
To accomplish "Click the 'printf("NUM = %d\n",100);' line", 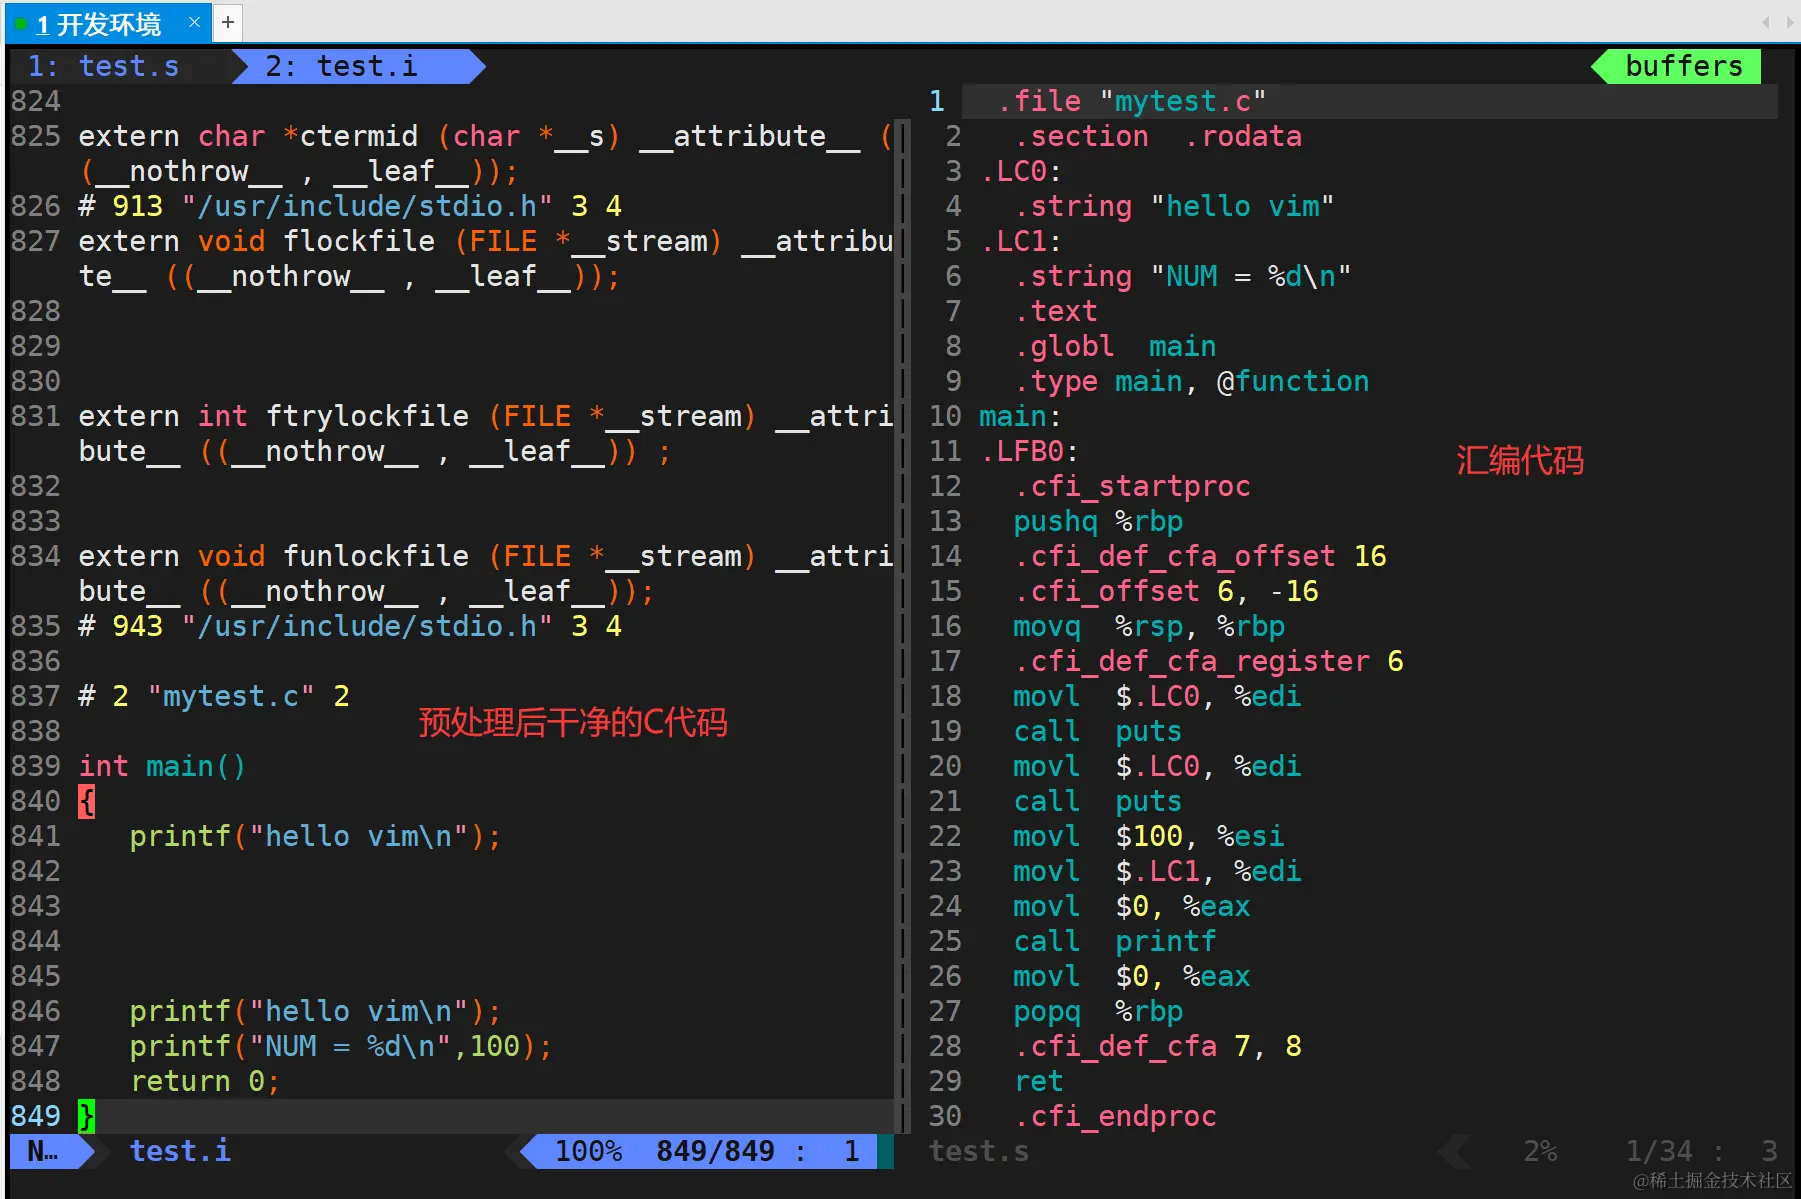I will click(341, 1046).
